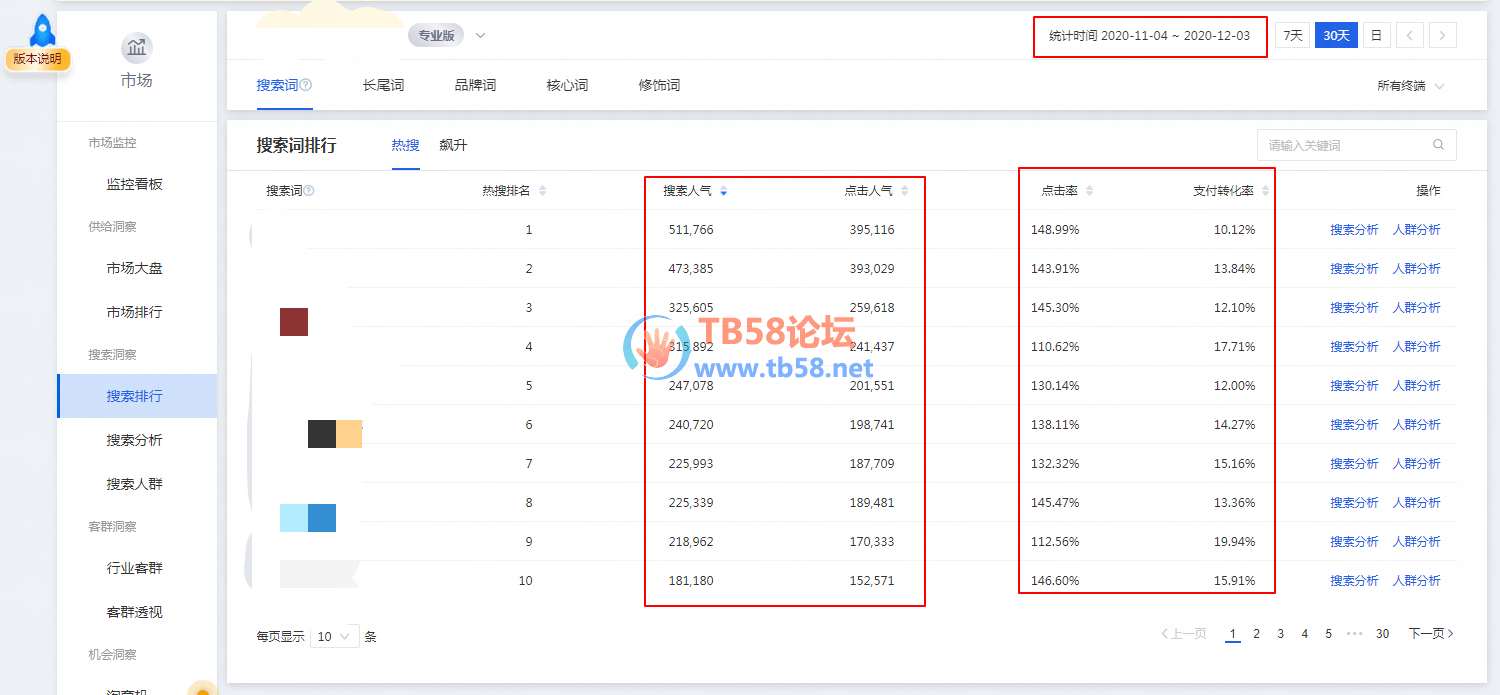Viewport: 1500px width, 695px height.
Task: Click the keyword search input field
Action: (1345, 145)
